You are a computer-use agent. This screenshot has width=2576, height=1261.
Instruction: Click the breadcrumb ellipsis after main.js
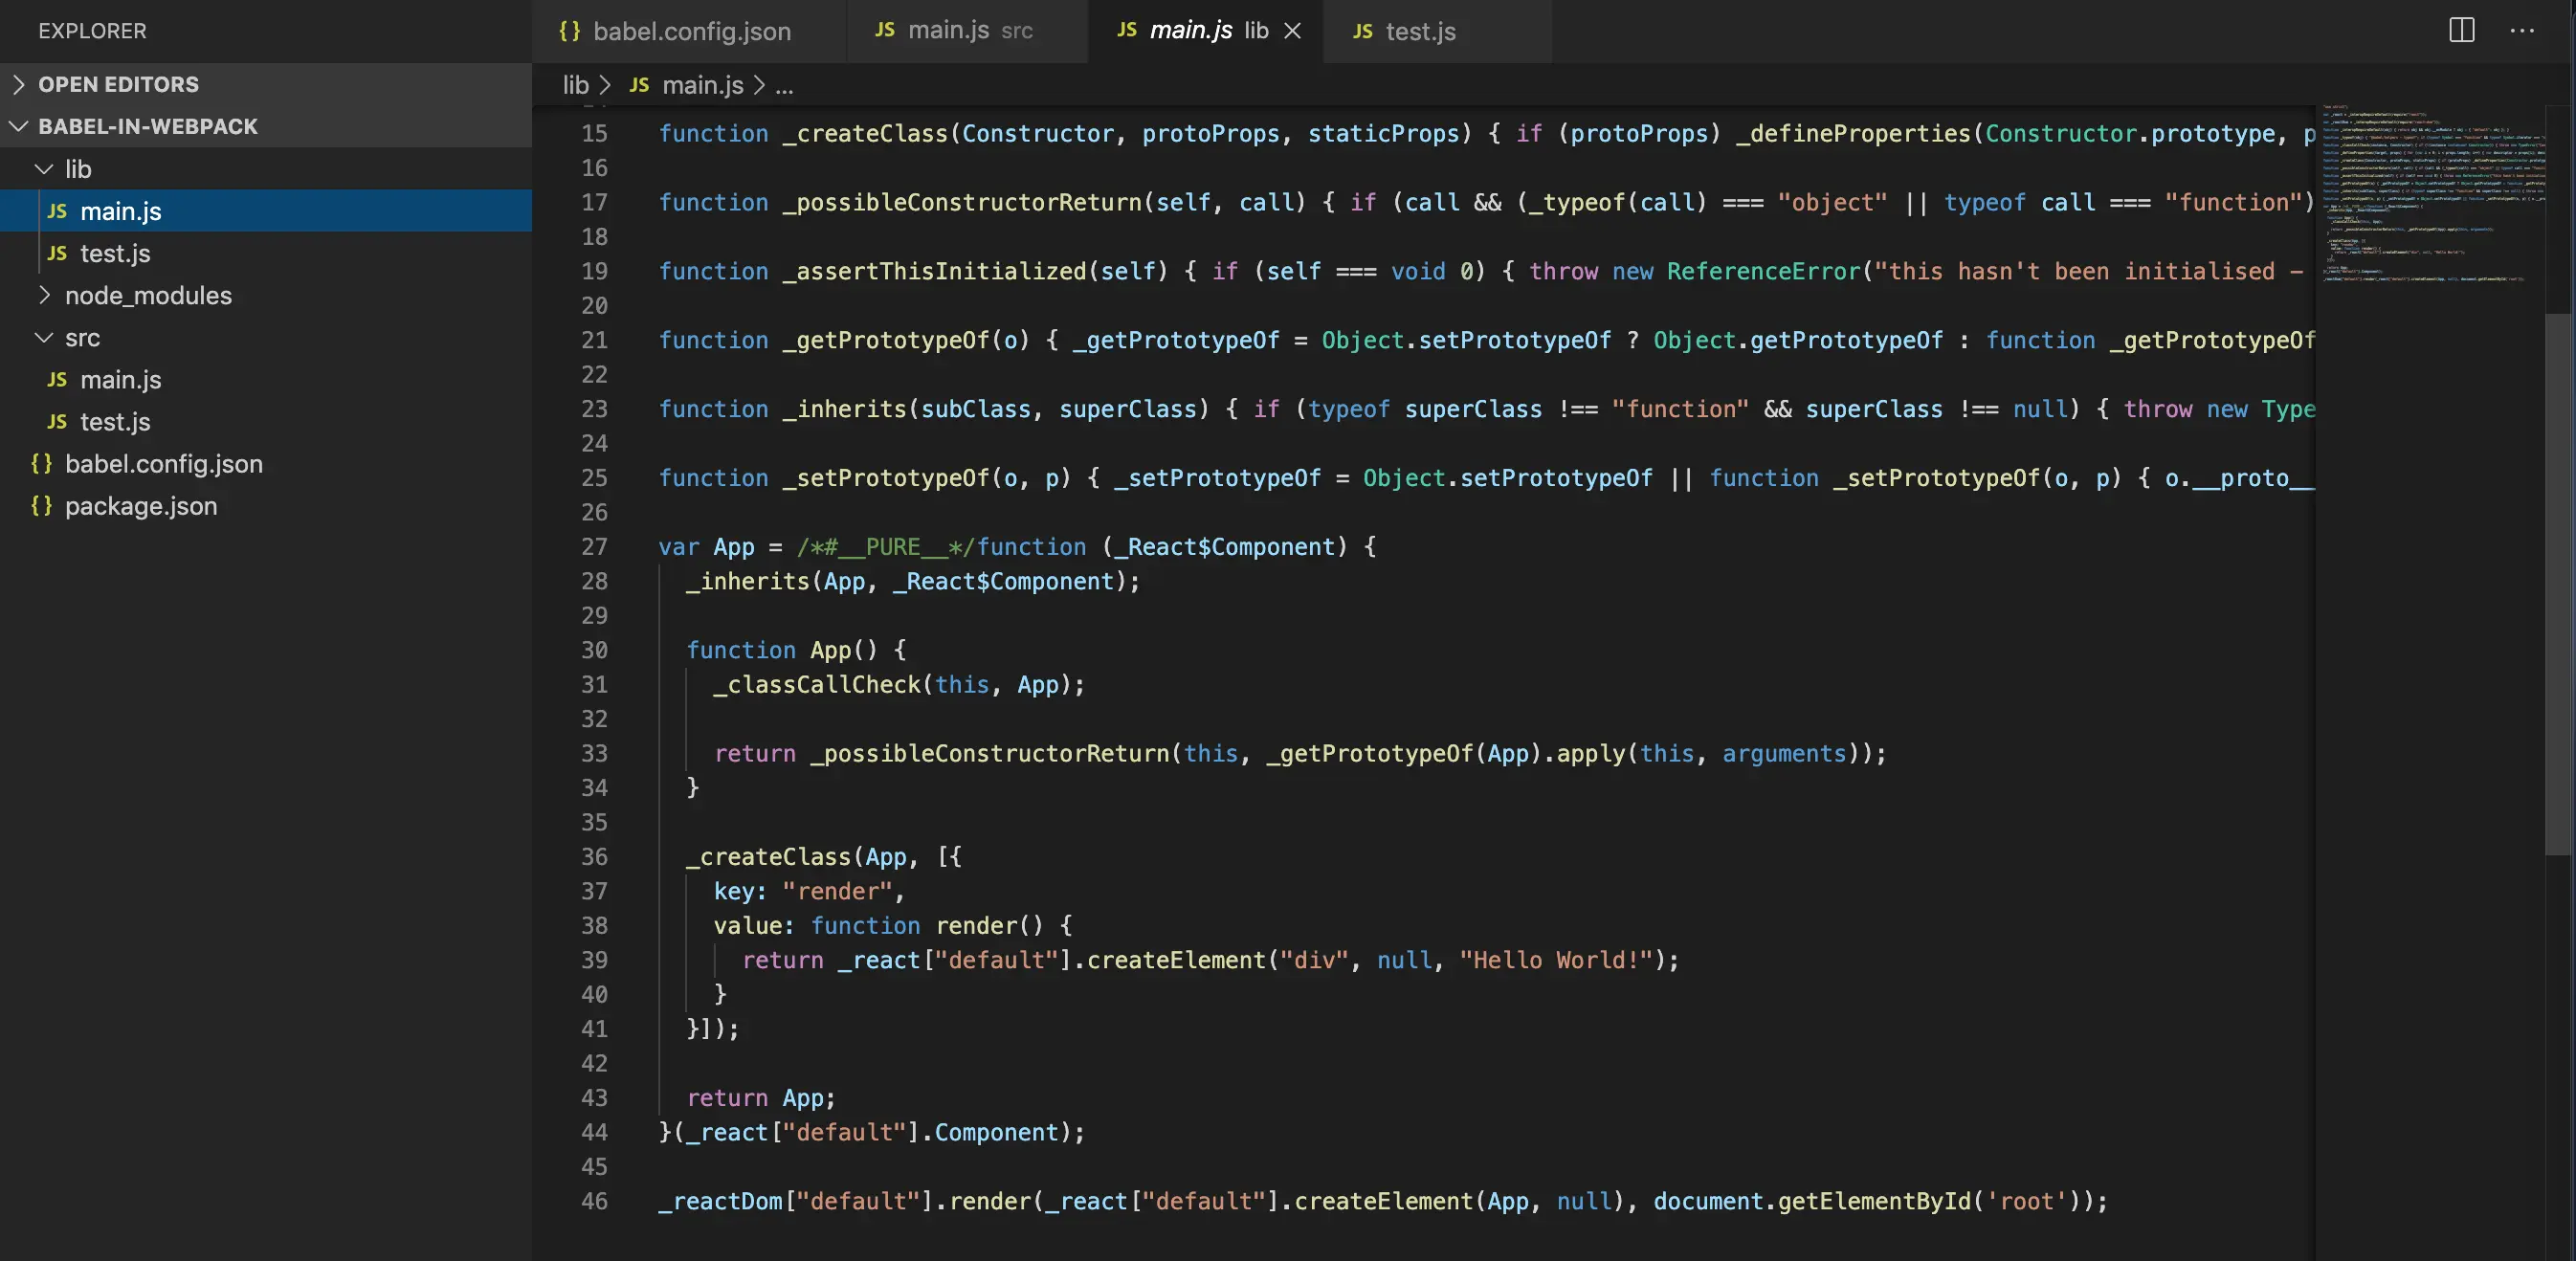pyautogui.click(x=784, y=86)
